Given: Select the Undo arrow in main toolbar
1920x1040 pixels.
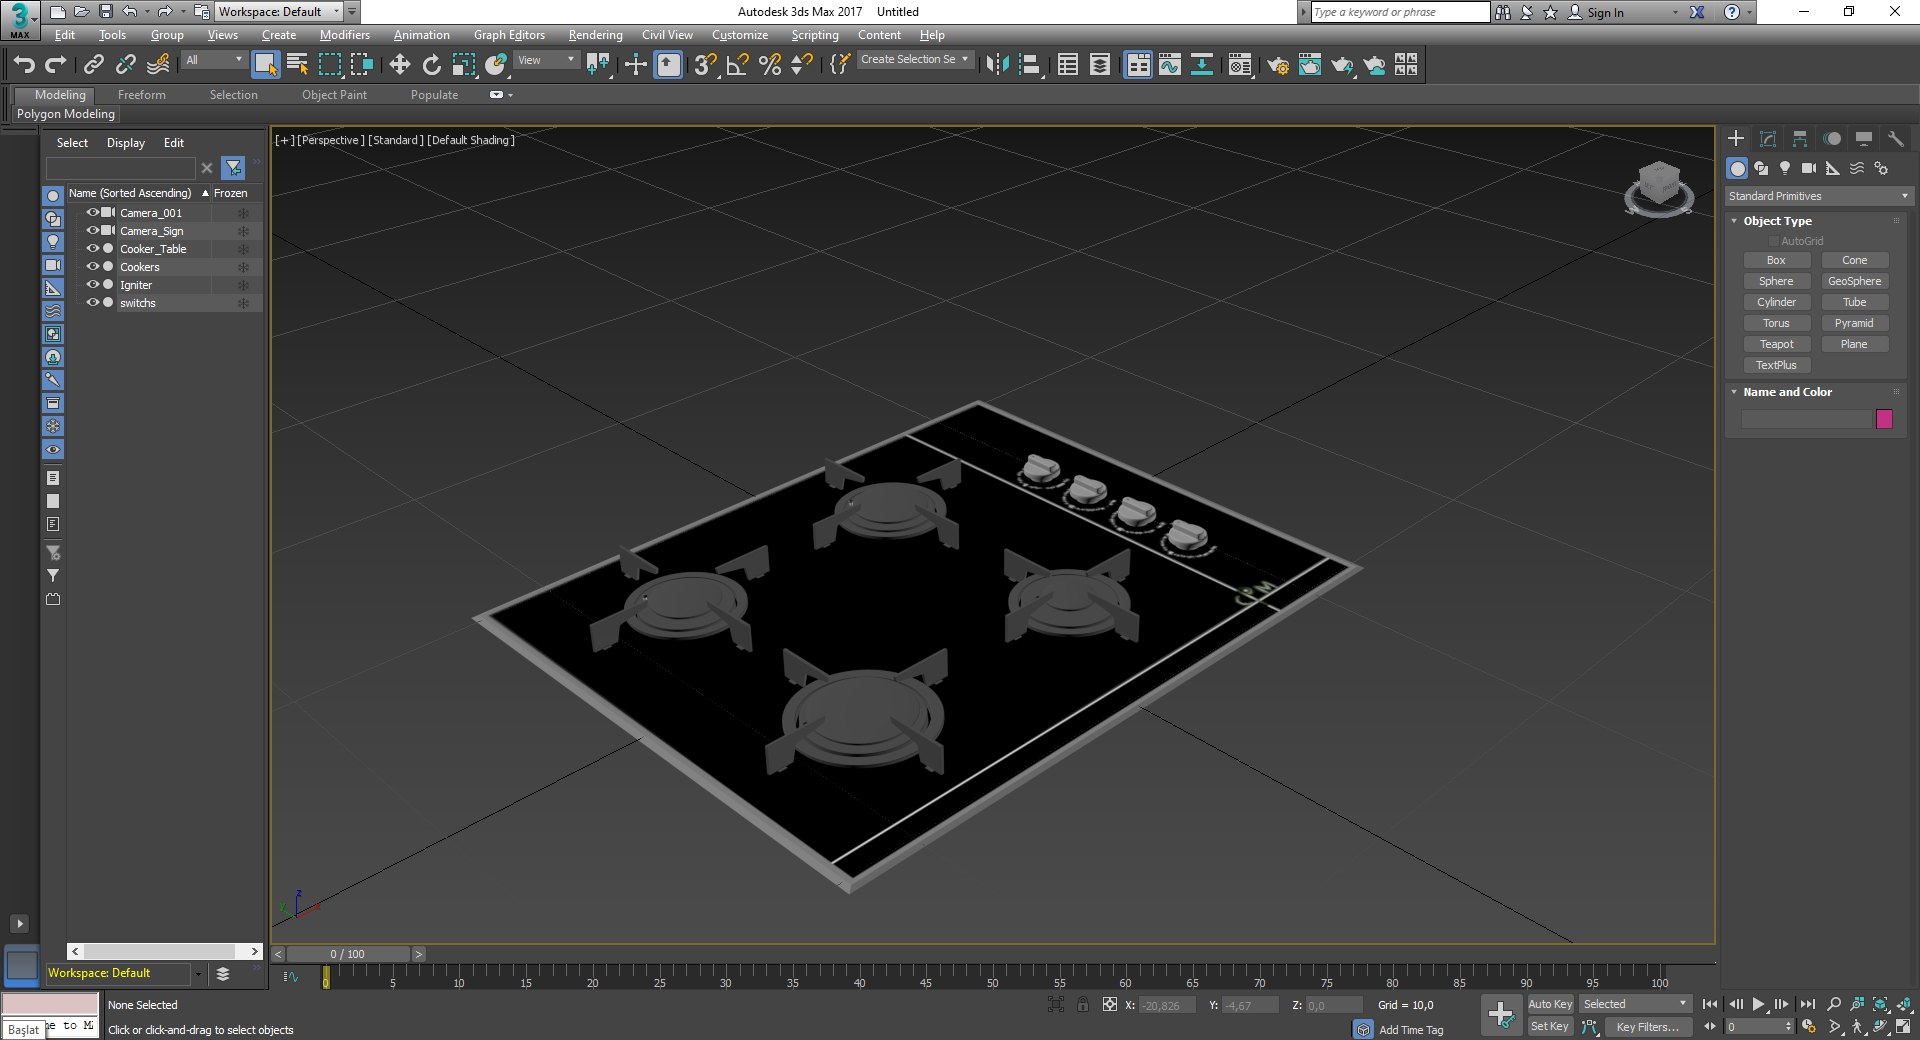Looking at the screenshot, I should (x=24, y=65).
